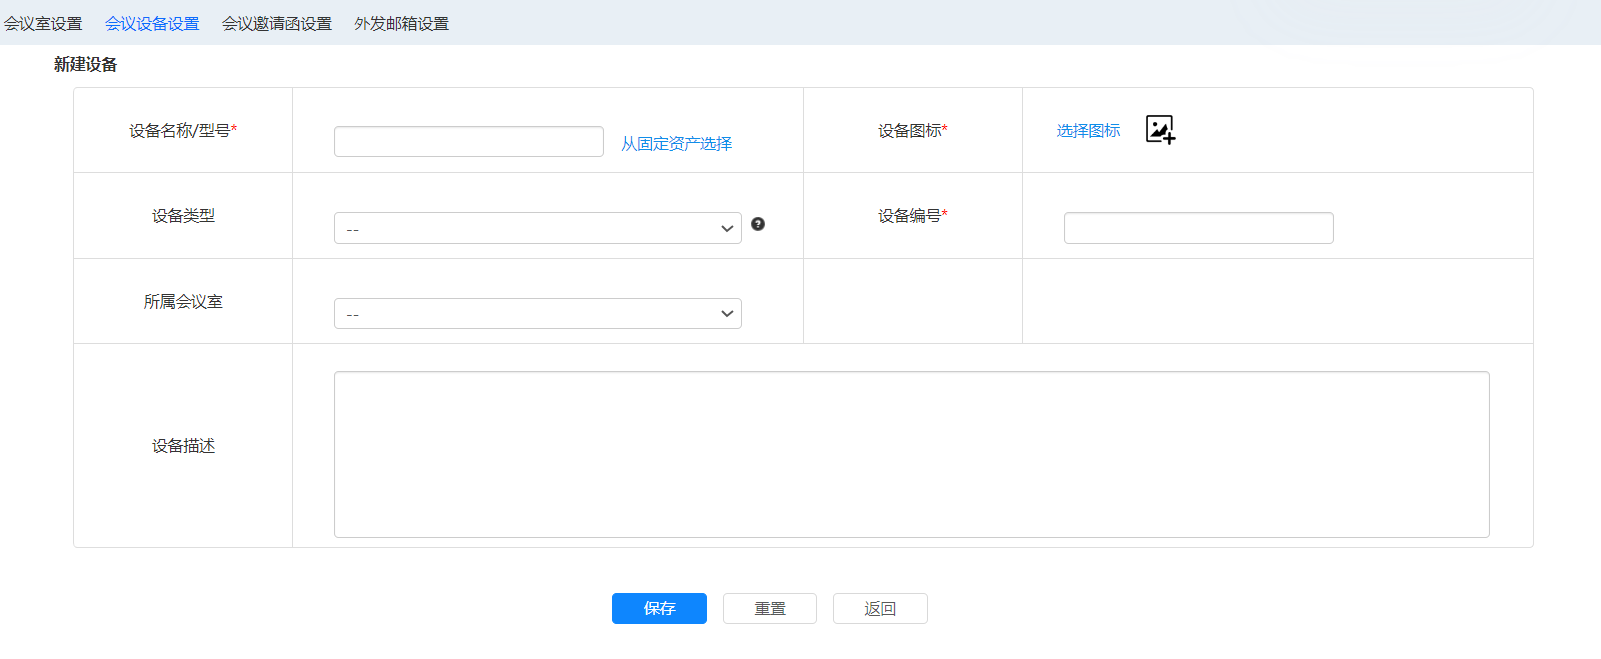
Task: Open the 设备类型 dropdown
Action: (537, 228)
